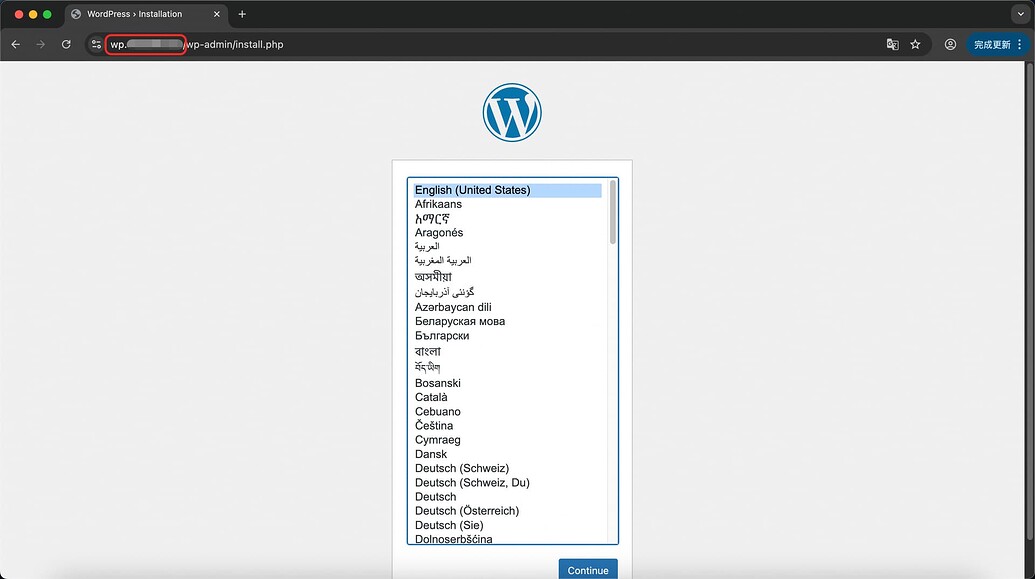Select Deutsch (Sie) language option
Screen dimensions: 1035x579
[x=507, y=525]
